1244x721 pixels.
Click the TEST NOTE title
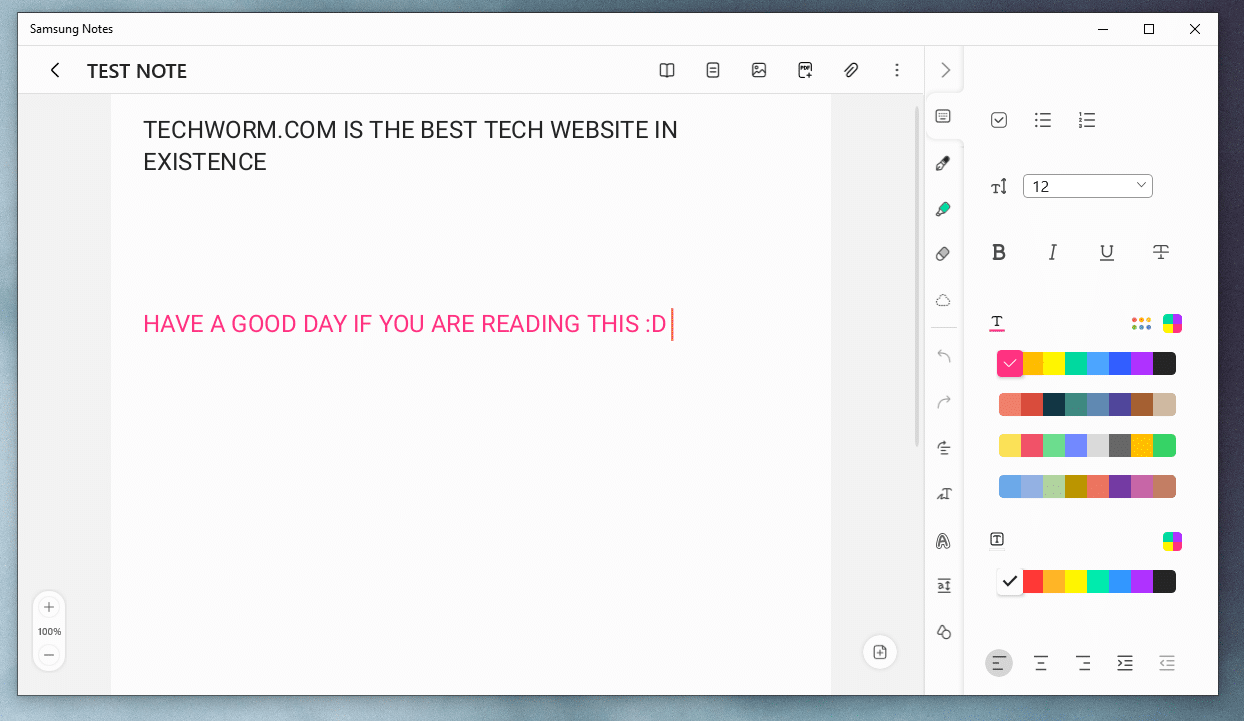tap(137, 71)
